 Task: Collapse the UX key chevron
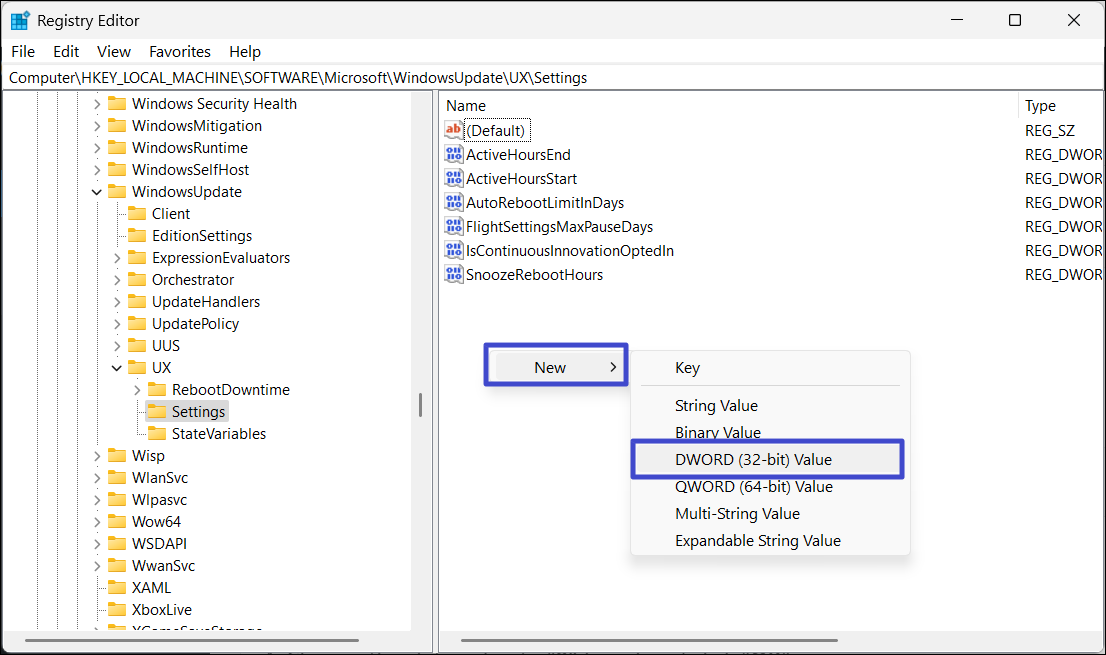[x=117, y=368]
